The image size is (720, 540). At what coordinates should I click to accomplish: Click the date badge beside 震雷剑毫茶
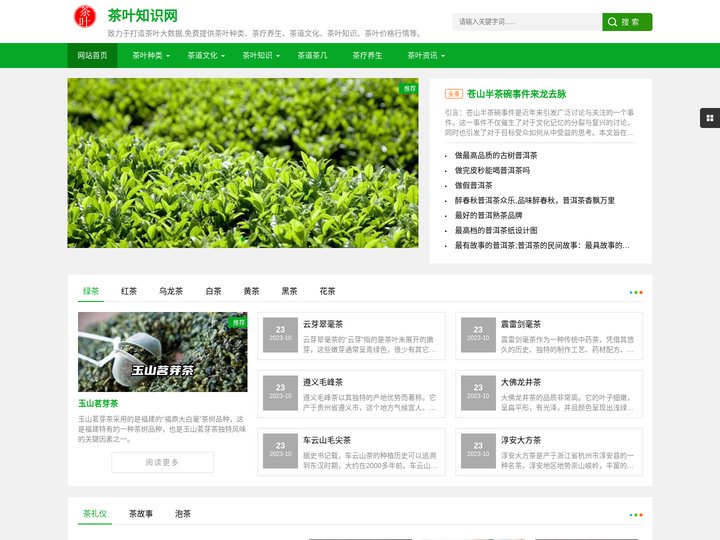tap(478, 335)
